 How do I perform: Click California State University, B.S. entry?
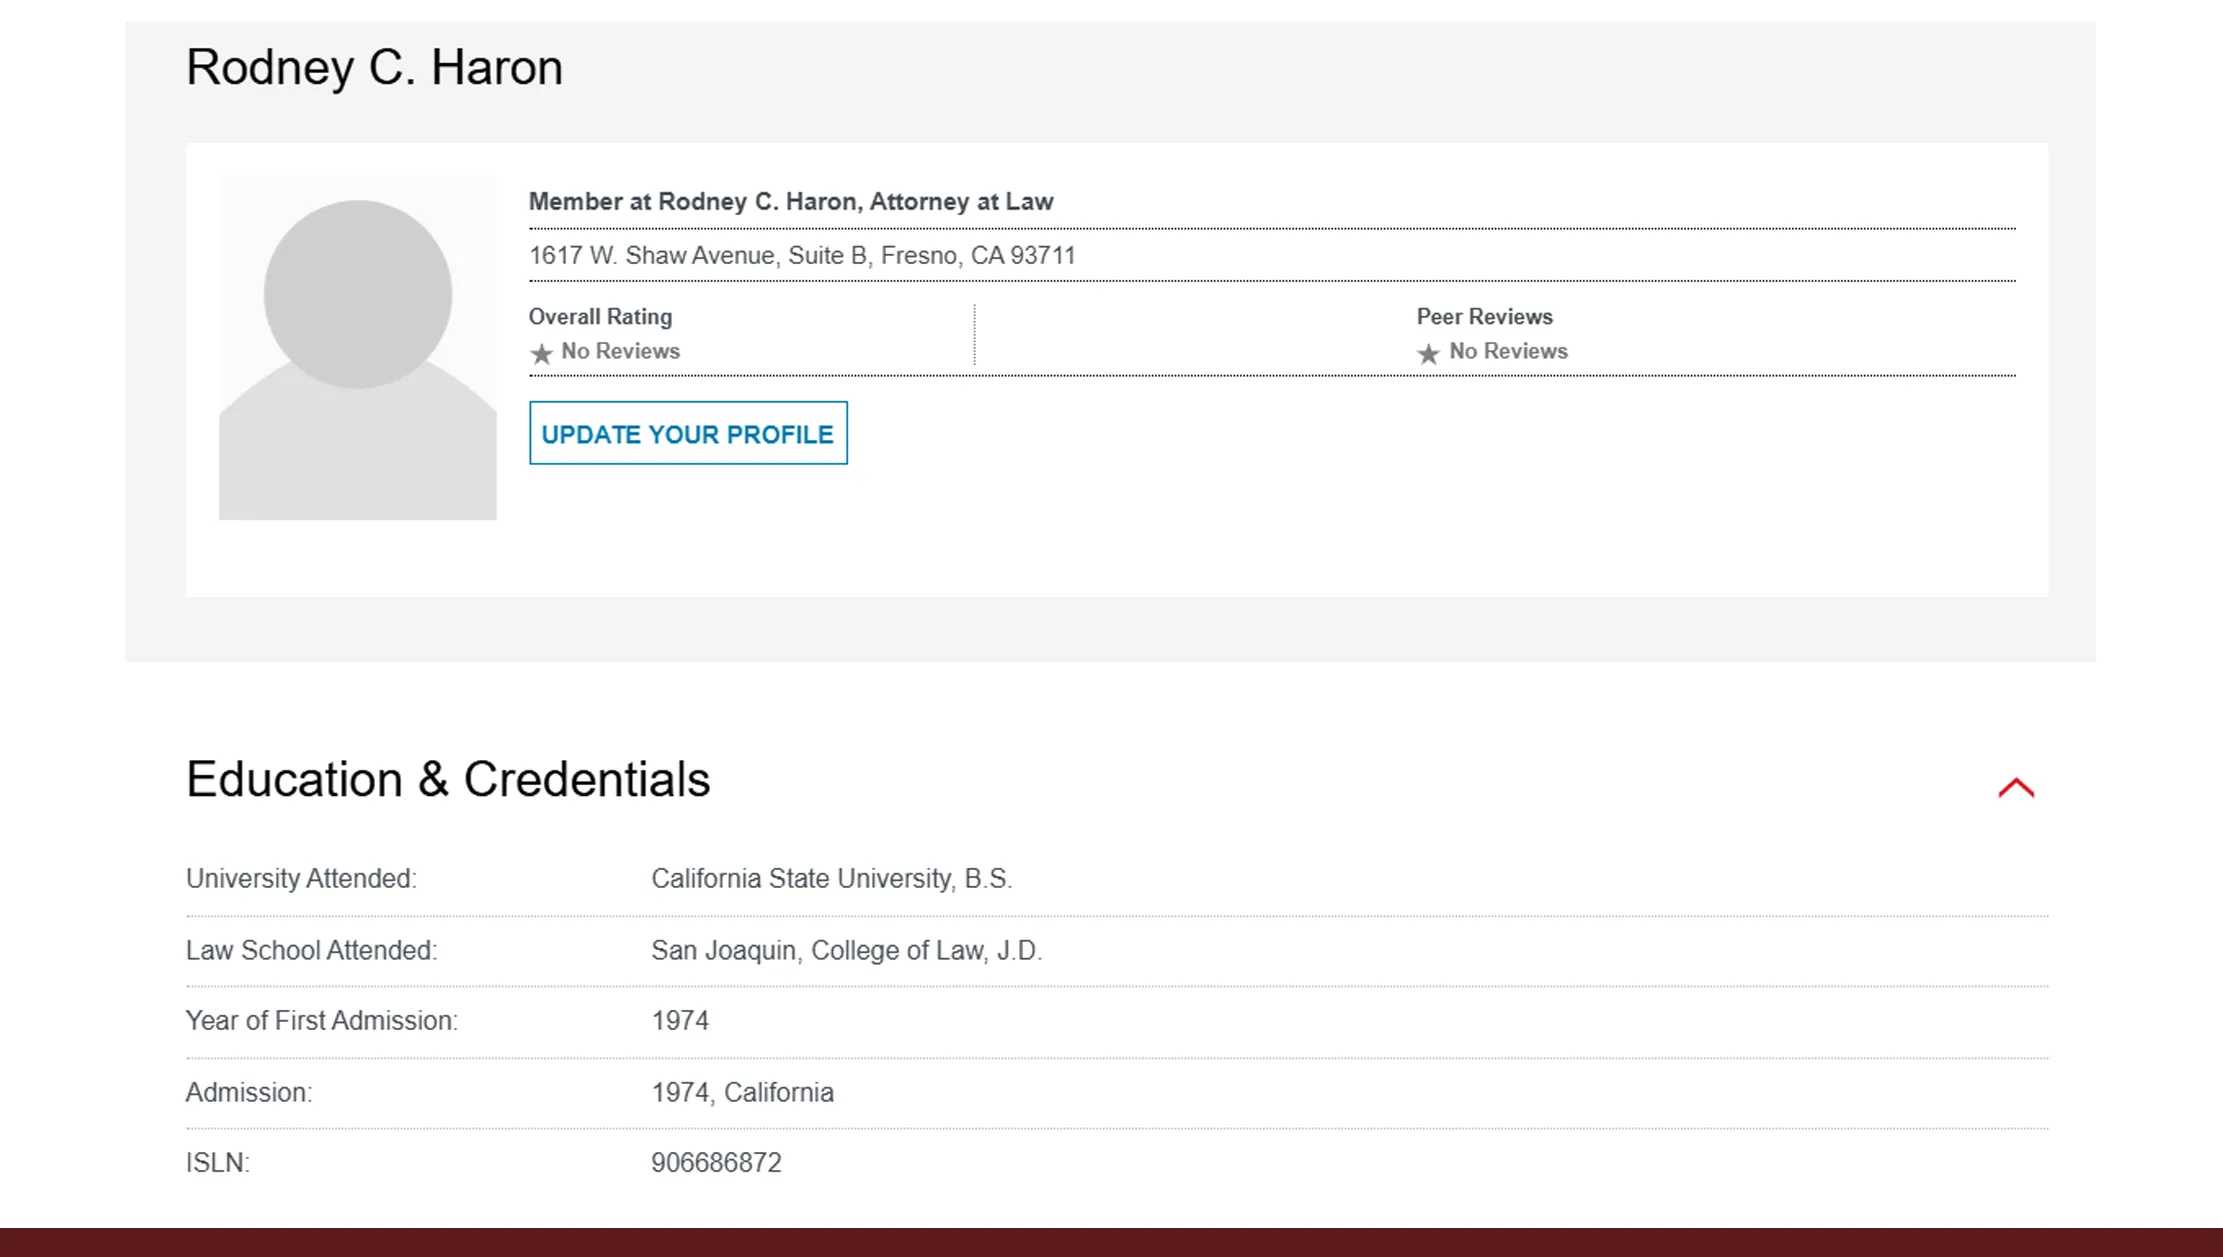[x=832, y=878]
